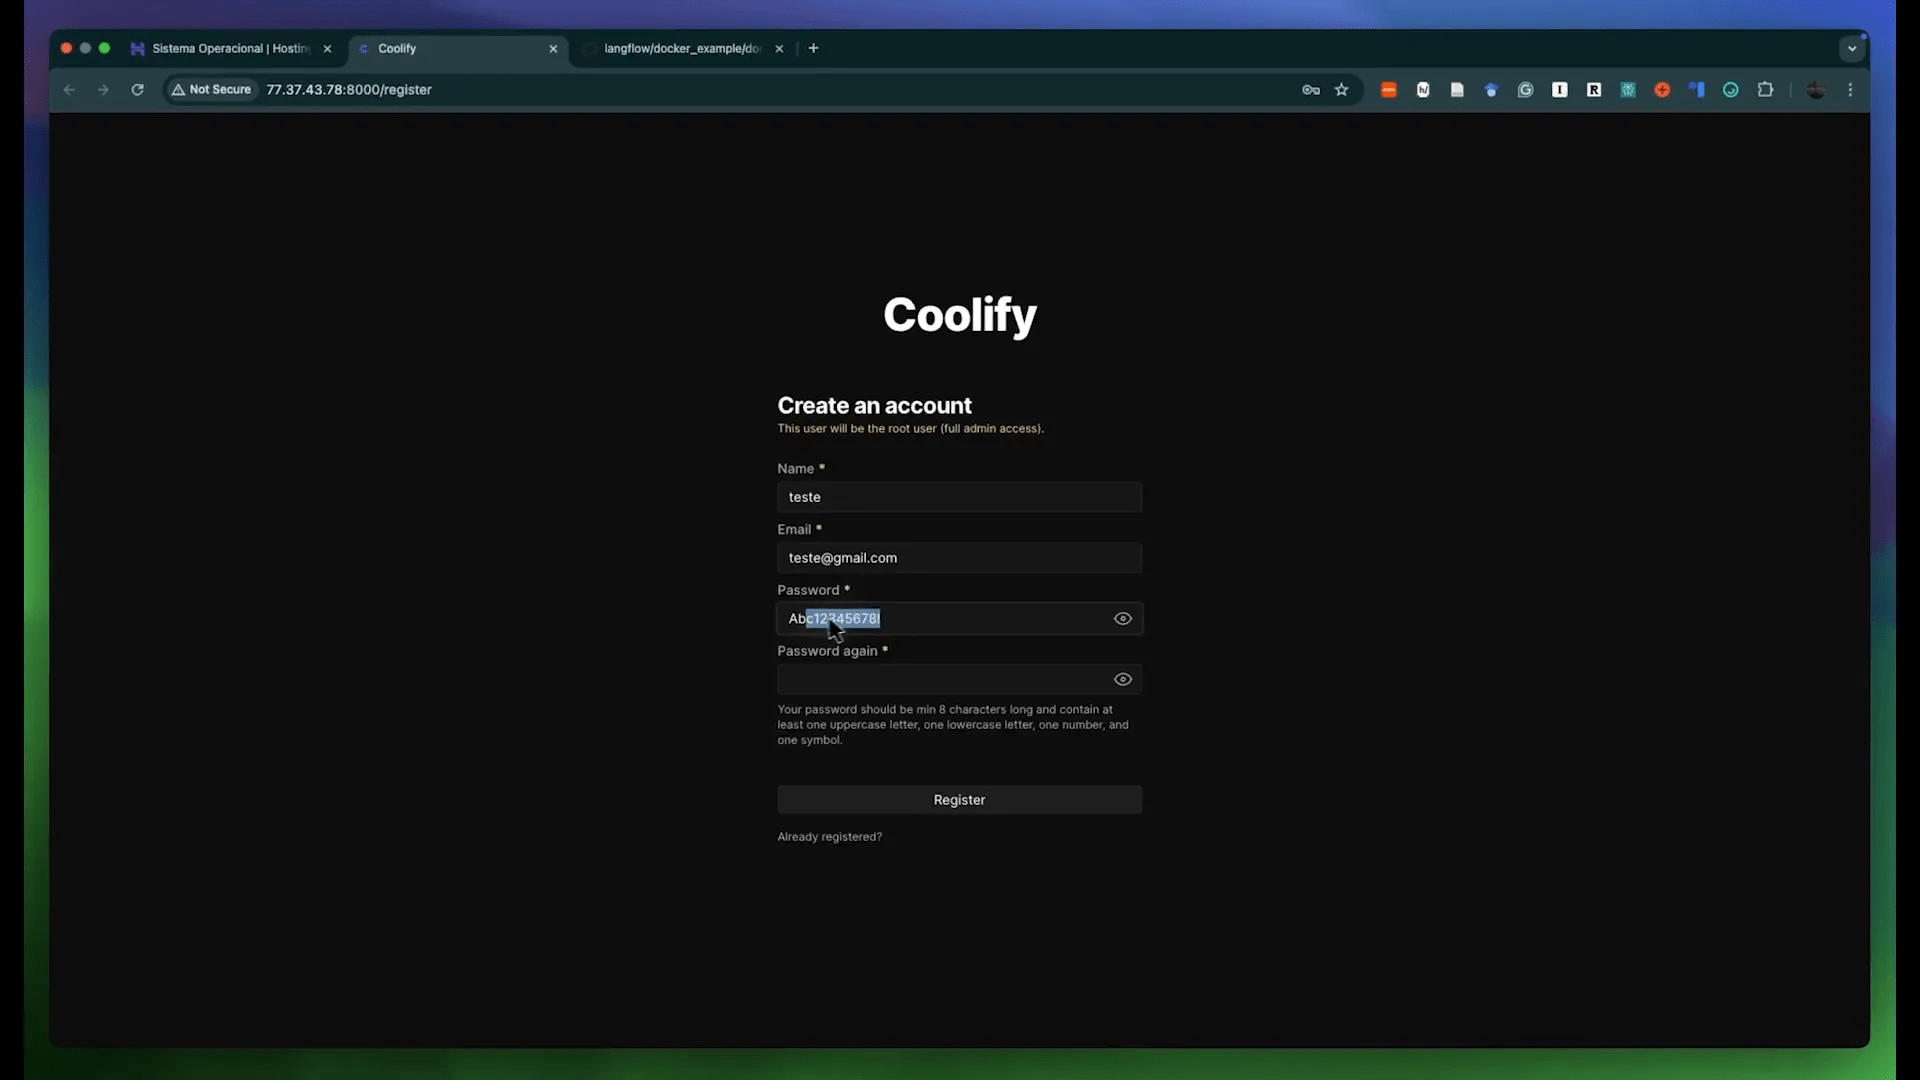
Task: Open the Grammarly G extension
Action: [x=1525, y=90]
